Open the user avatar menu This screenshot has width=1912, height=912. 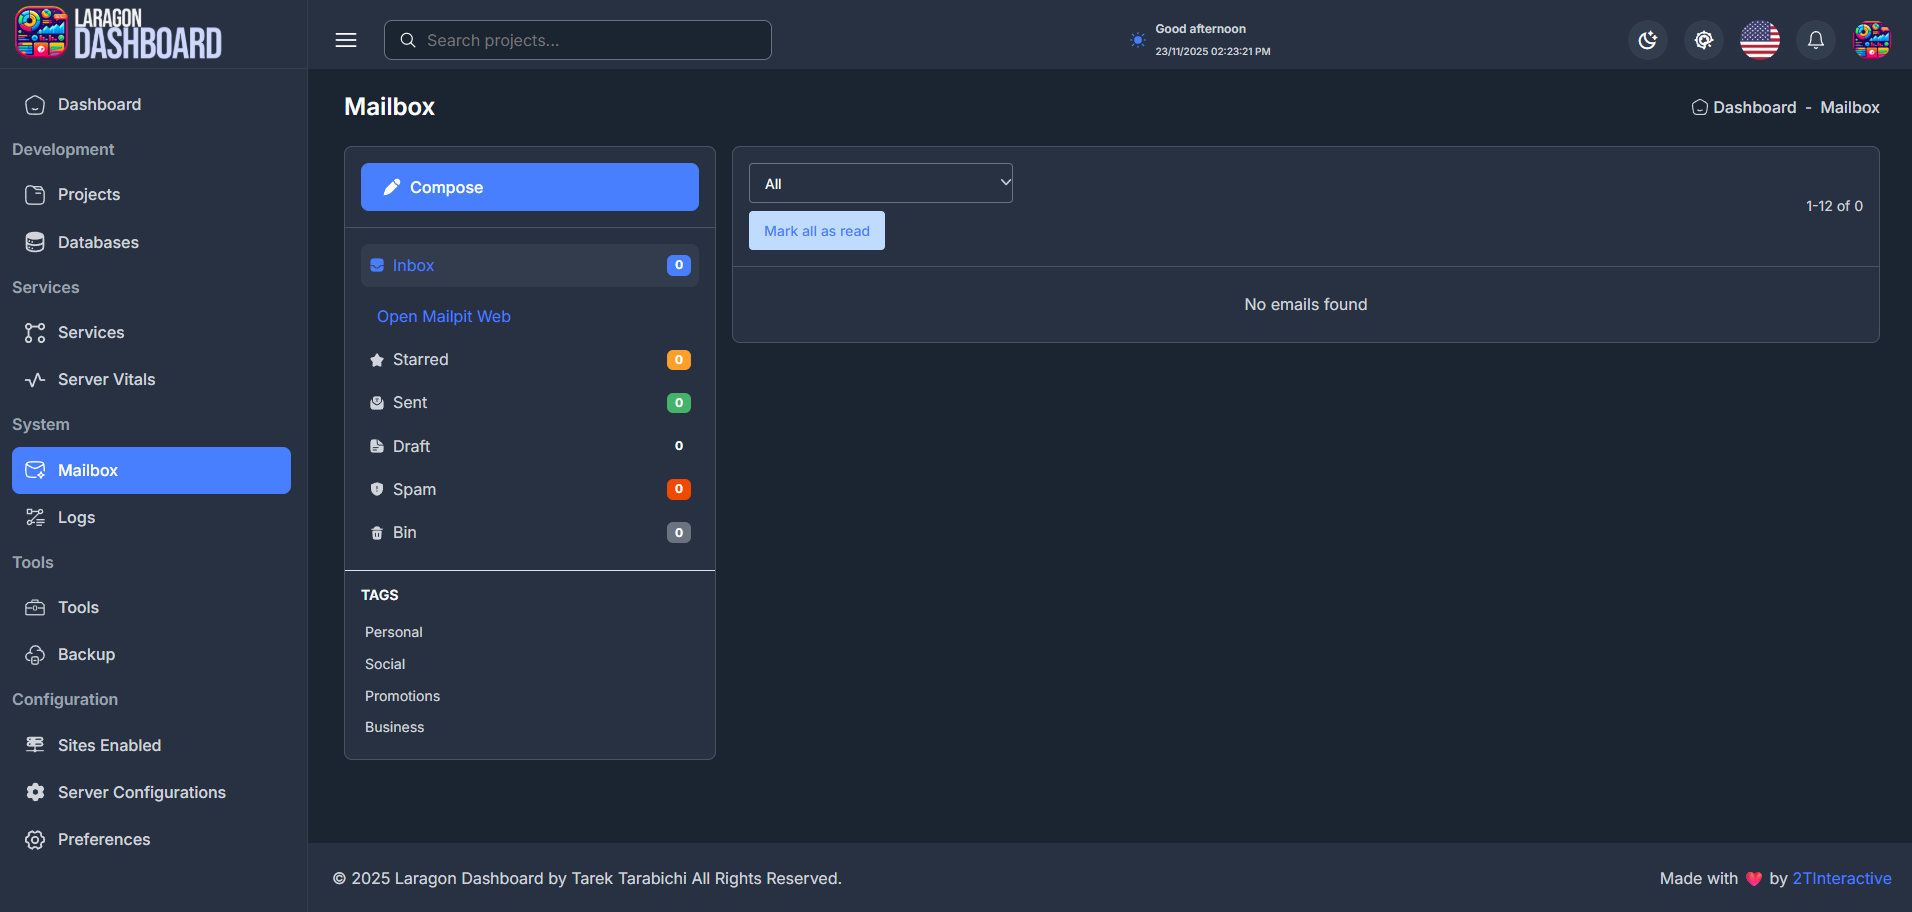point(1874,40)
